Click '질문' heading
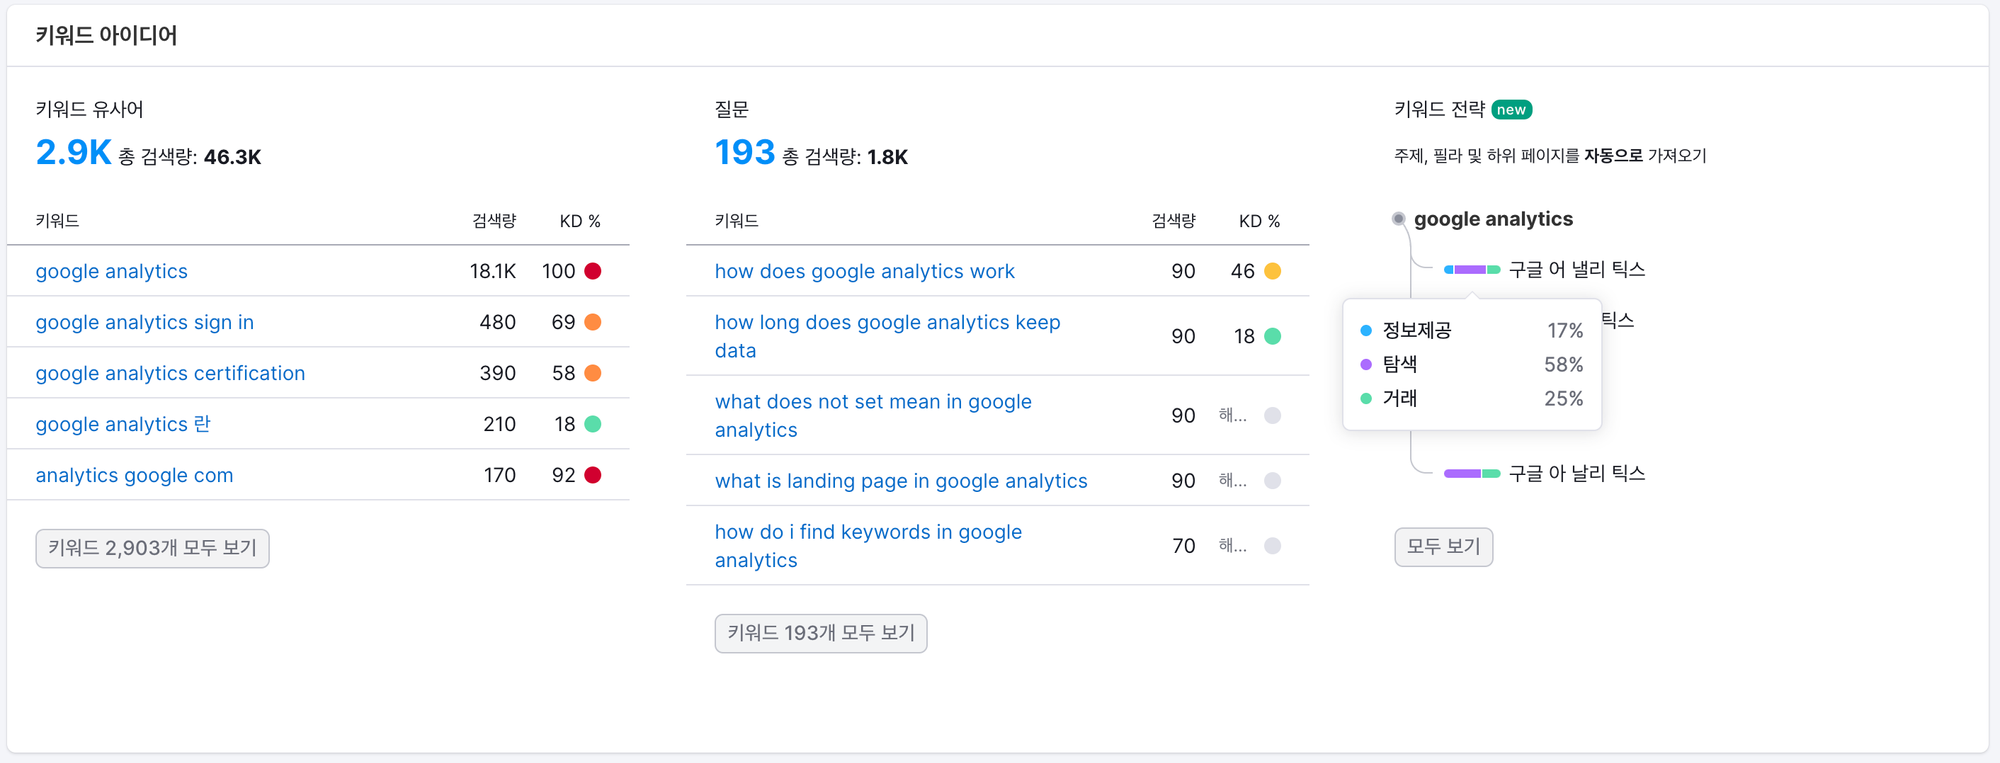The width and height of the screenshot is (2000, 763). point(731,109)
